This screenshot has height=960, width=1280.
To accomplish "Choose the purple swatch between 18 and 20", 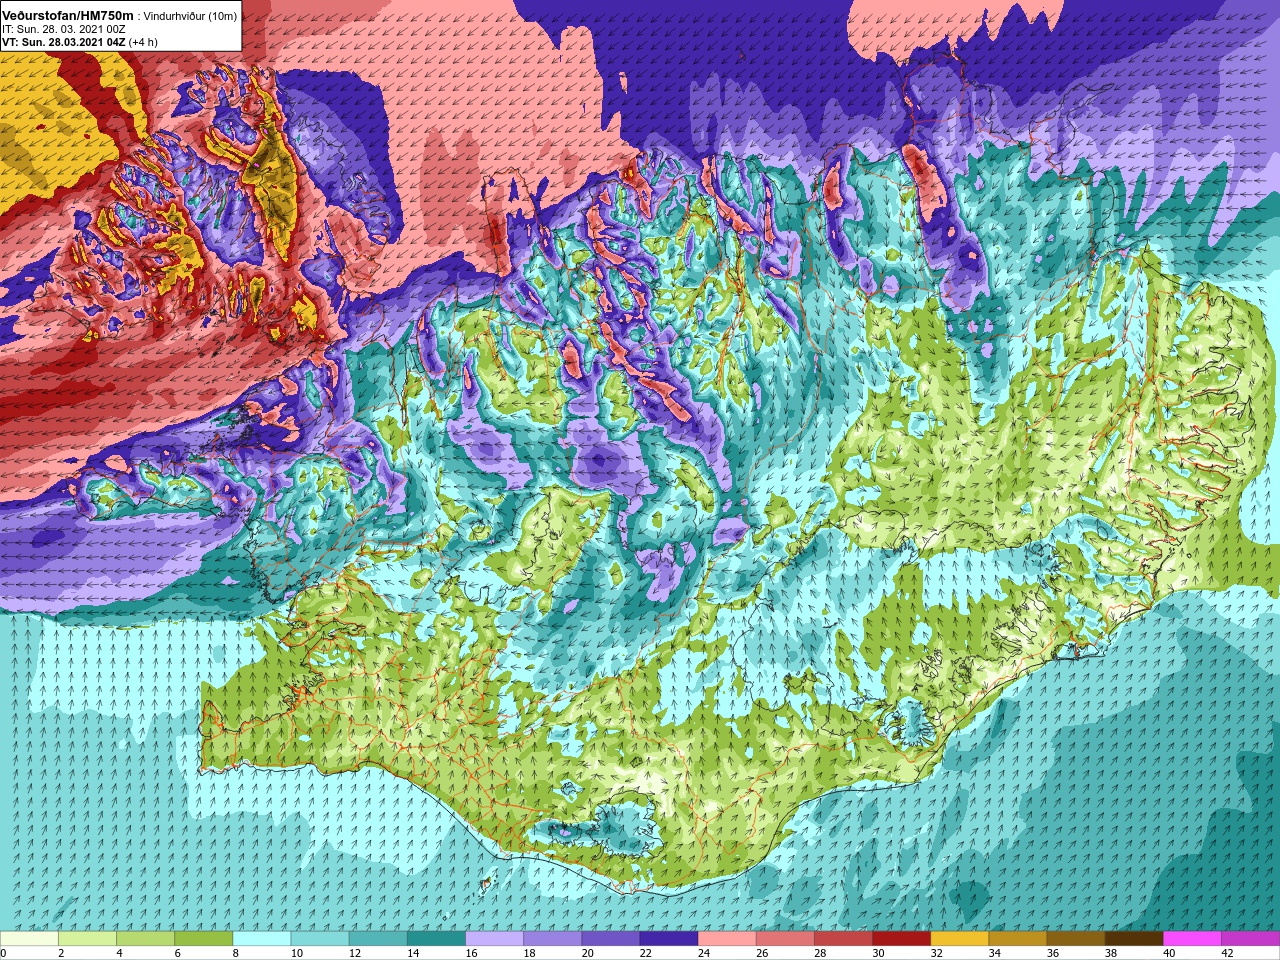I will pyautogui.click(x=553, y=939).
